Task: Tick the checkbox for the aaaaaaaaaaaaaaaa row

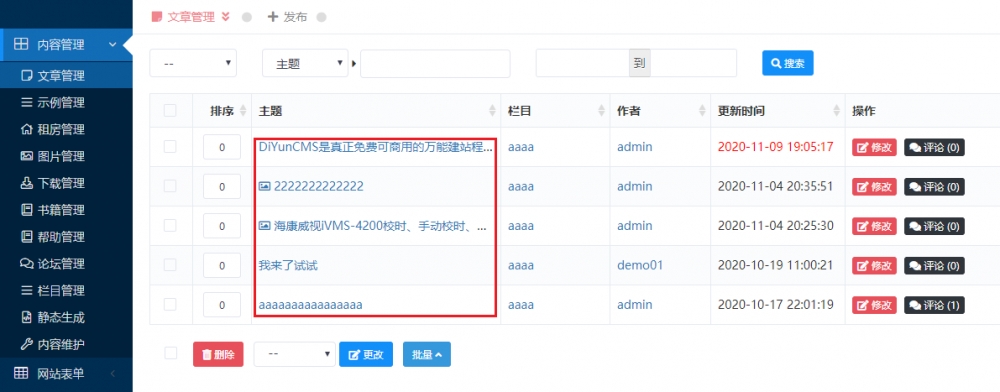Action: [170, 305]
